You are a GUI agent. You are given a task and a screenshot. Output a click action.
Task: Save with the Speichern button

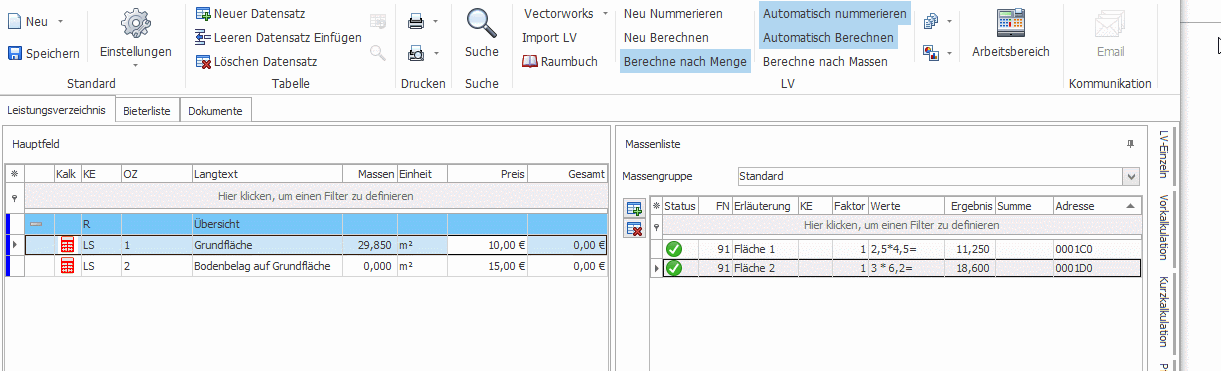44,53
